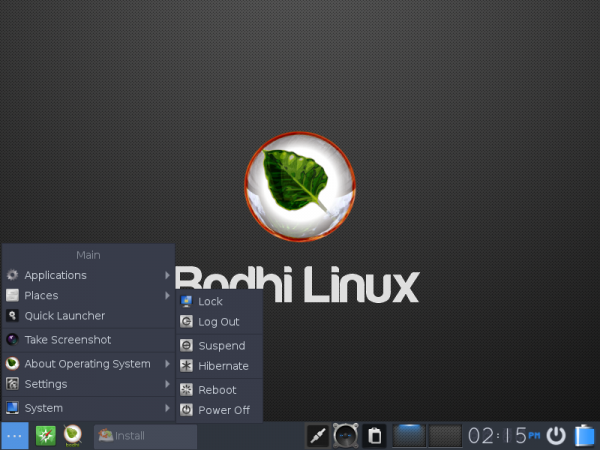Image resolution: width=600 pixels, height=450 pixels.
Task: Click the About Operating System leaf icon
Action: pos(12,363)
